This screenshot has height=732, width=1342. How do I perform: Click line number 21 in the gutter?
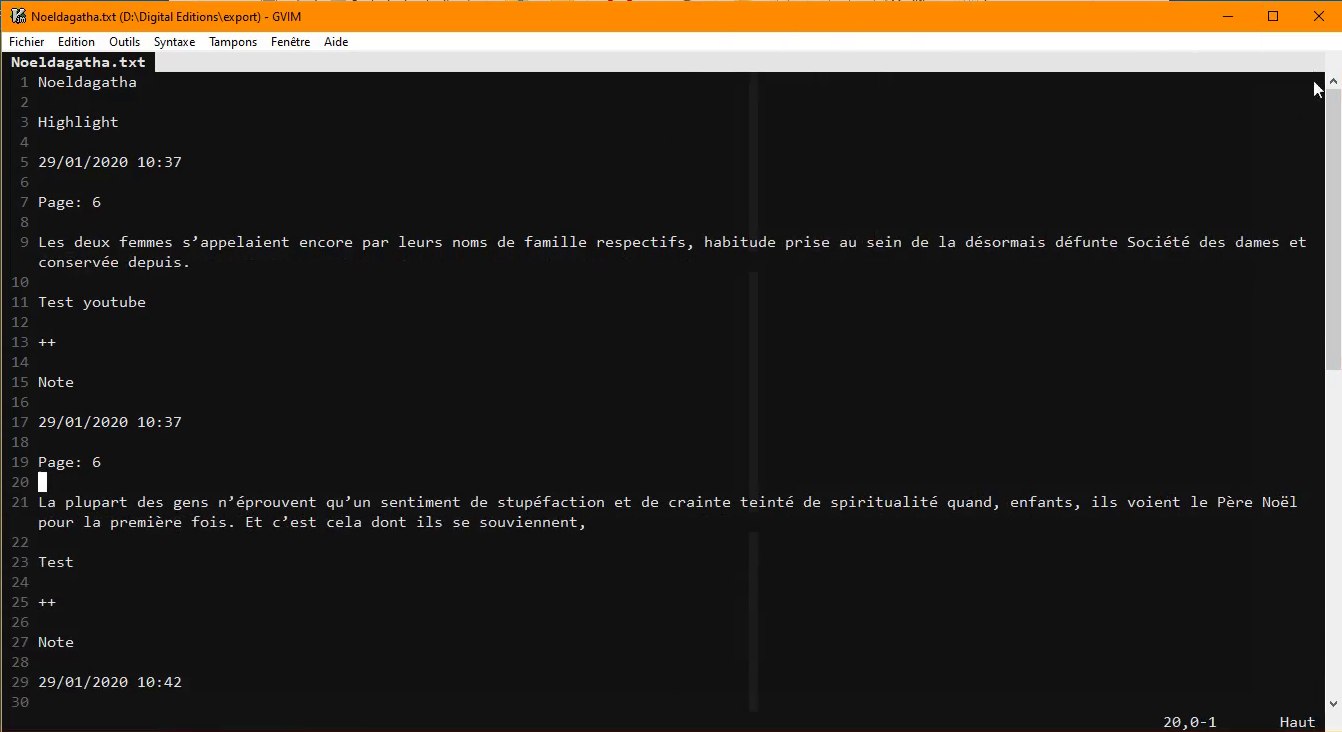click(x=19, y=502)
